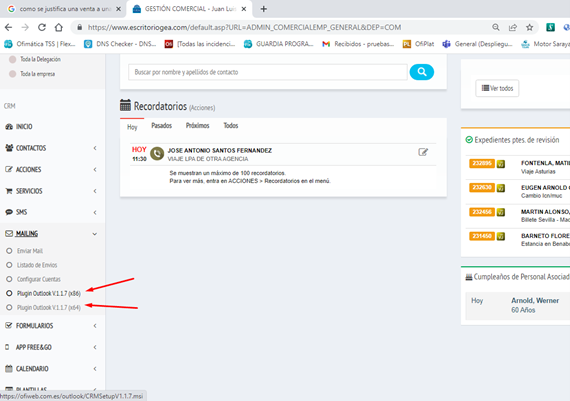Switch to the Próximos reminders tab
Image resolution: width=570 pixels, height=401 pixels.
(x=197, y=126)
